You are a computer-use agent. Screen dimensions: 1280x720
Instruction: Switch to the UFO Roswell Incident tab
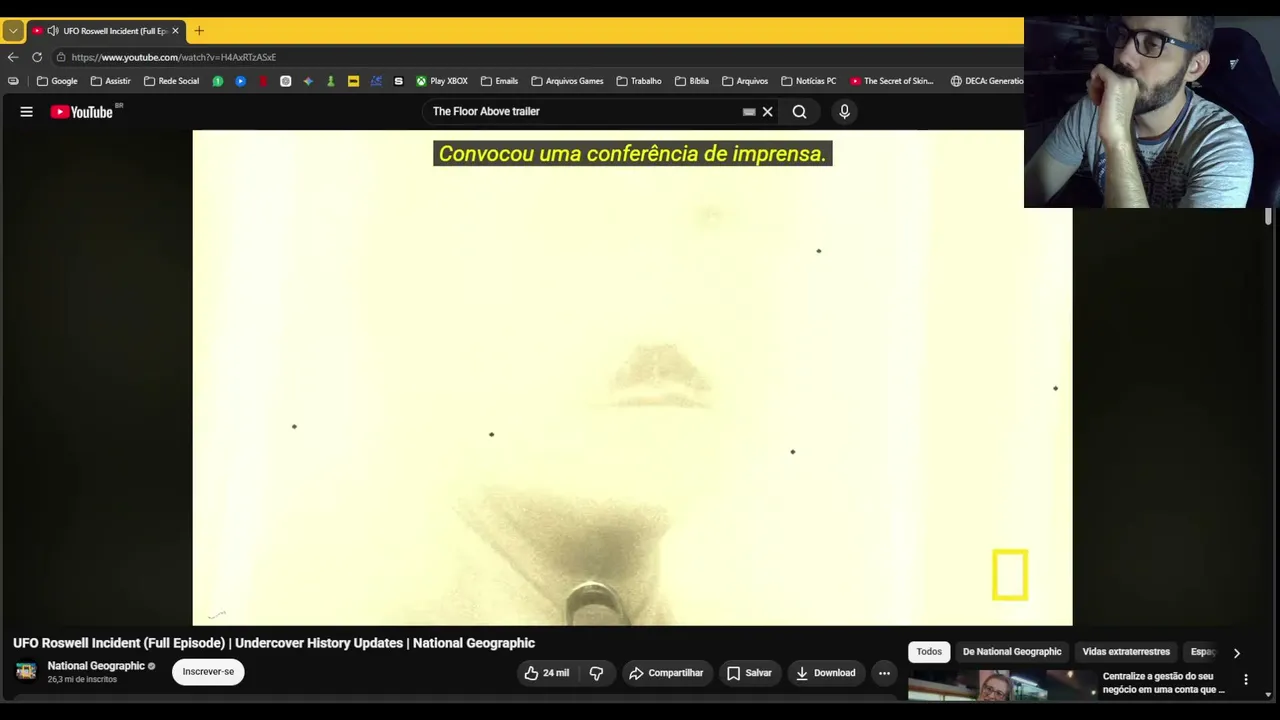click(106, 31)
